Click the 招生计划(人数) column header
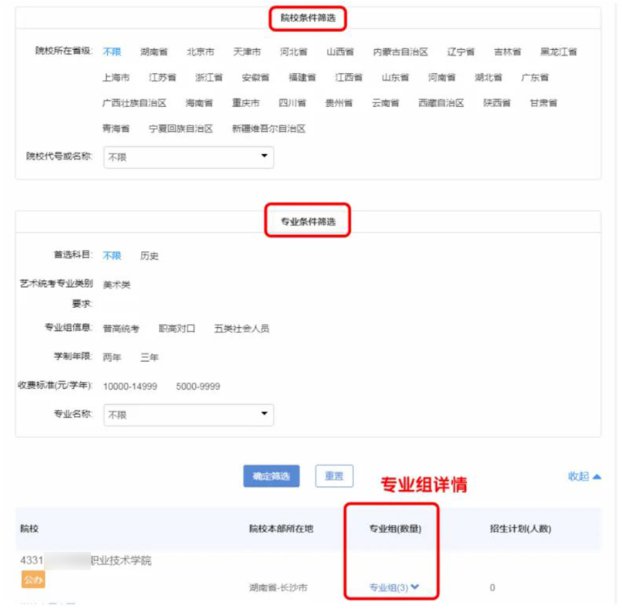 (520, 528)
